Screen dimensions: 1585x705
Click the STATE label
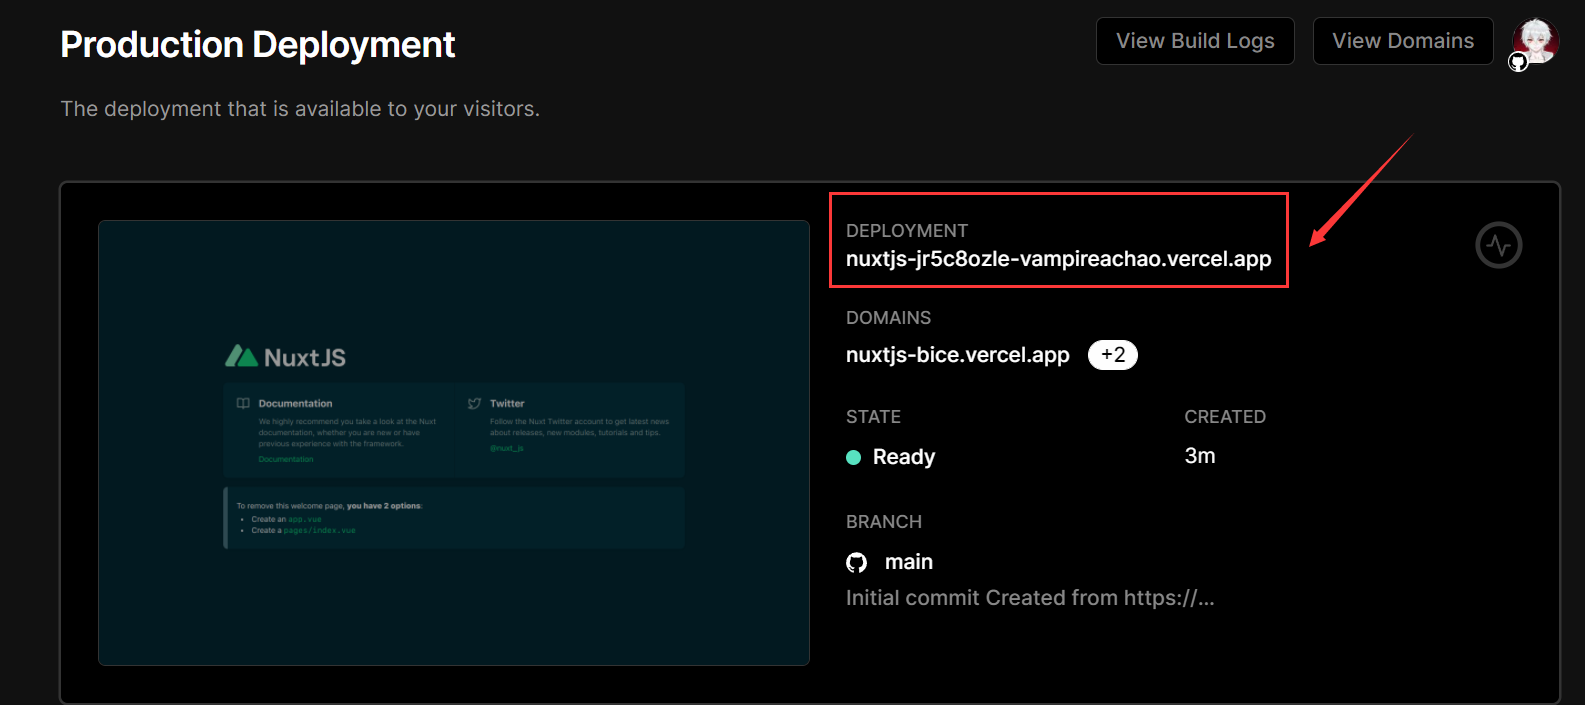873,417
